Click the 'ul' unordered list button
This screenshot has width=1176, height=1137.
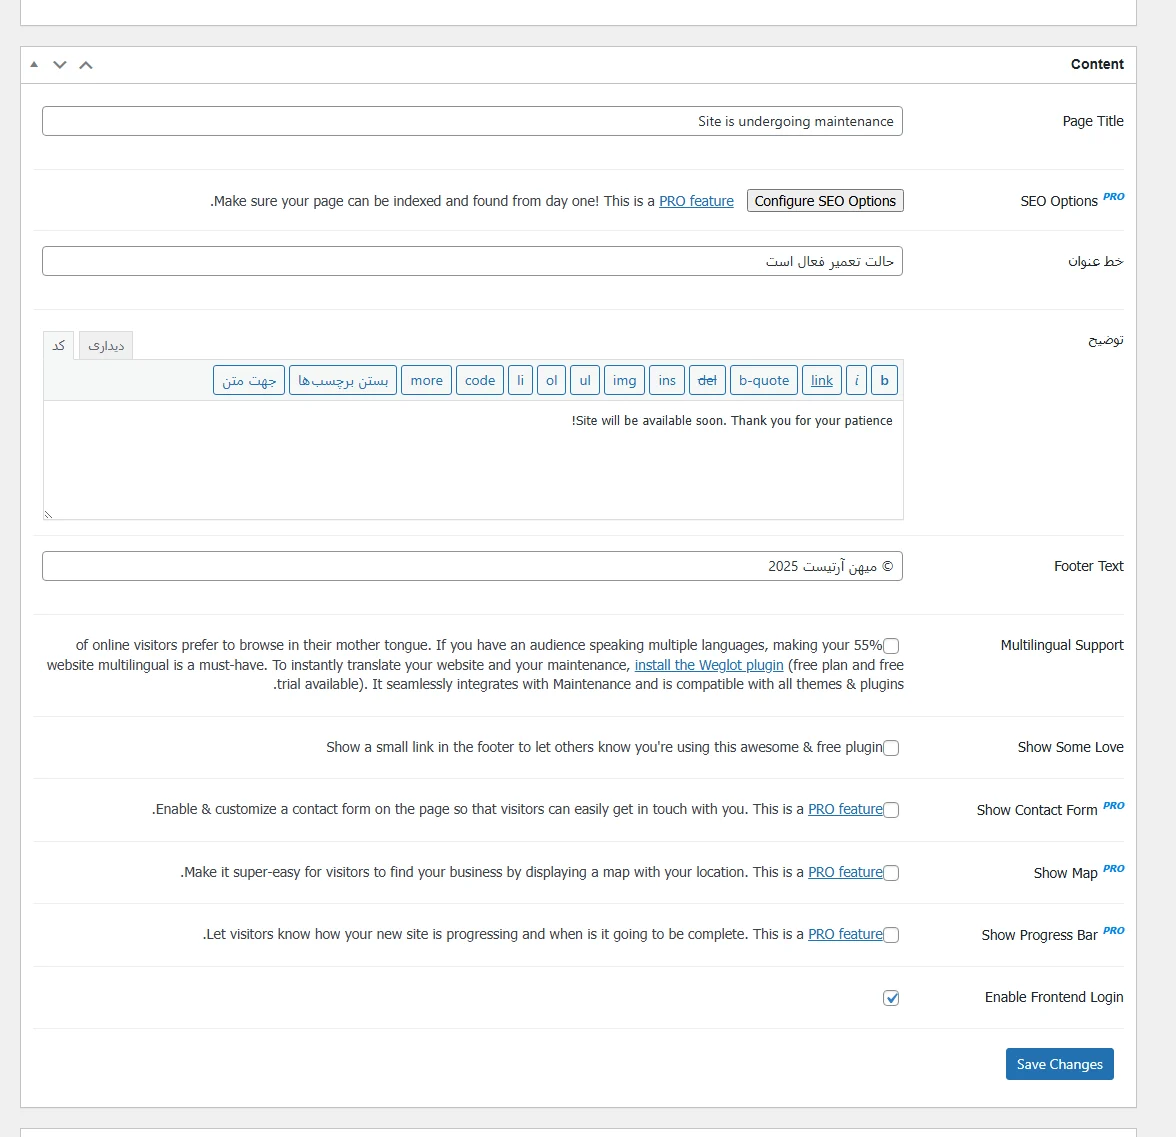(585, 380)
